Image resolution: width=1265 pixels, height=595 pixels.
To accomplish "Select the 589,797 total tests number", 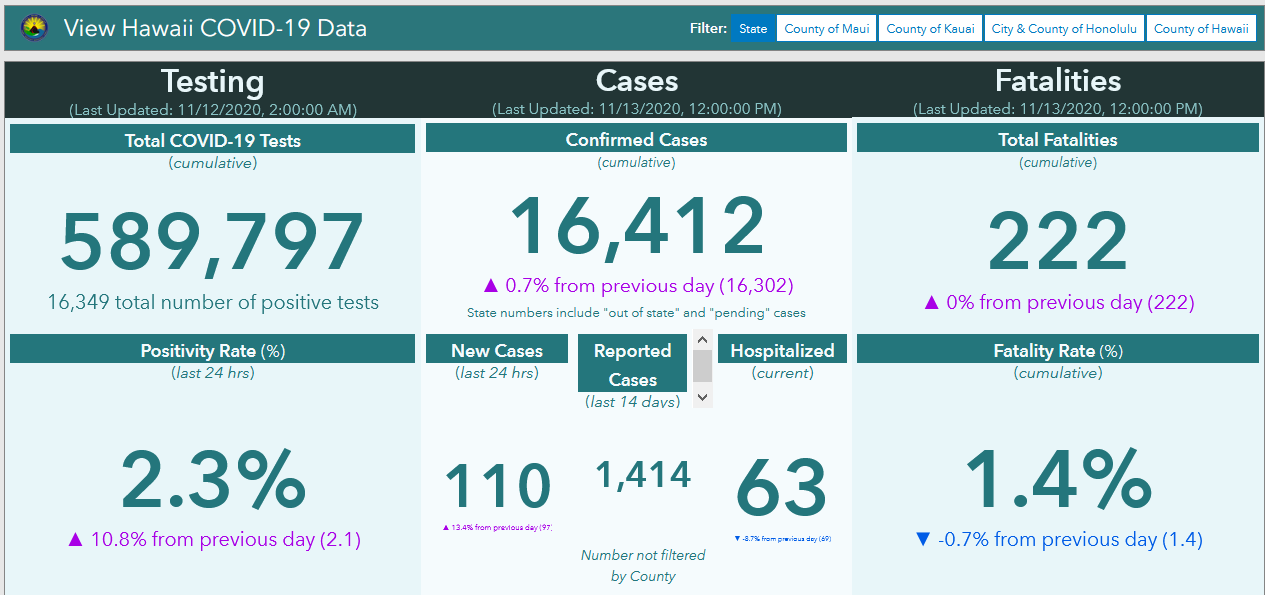I will click(212, 243).
